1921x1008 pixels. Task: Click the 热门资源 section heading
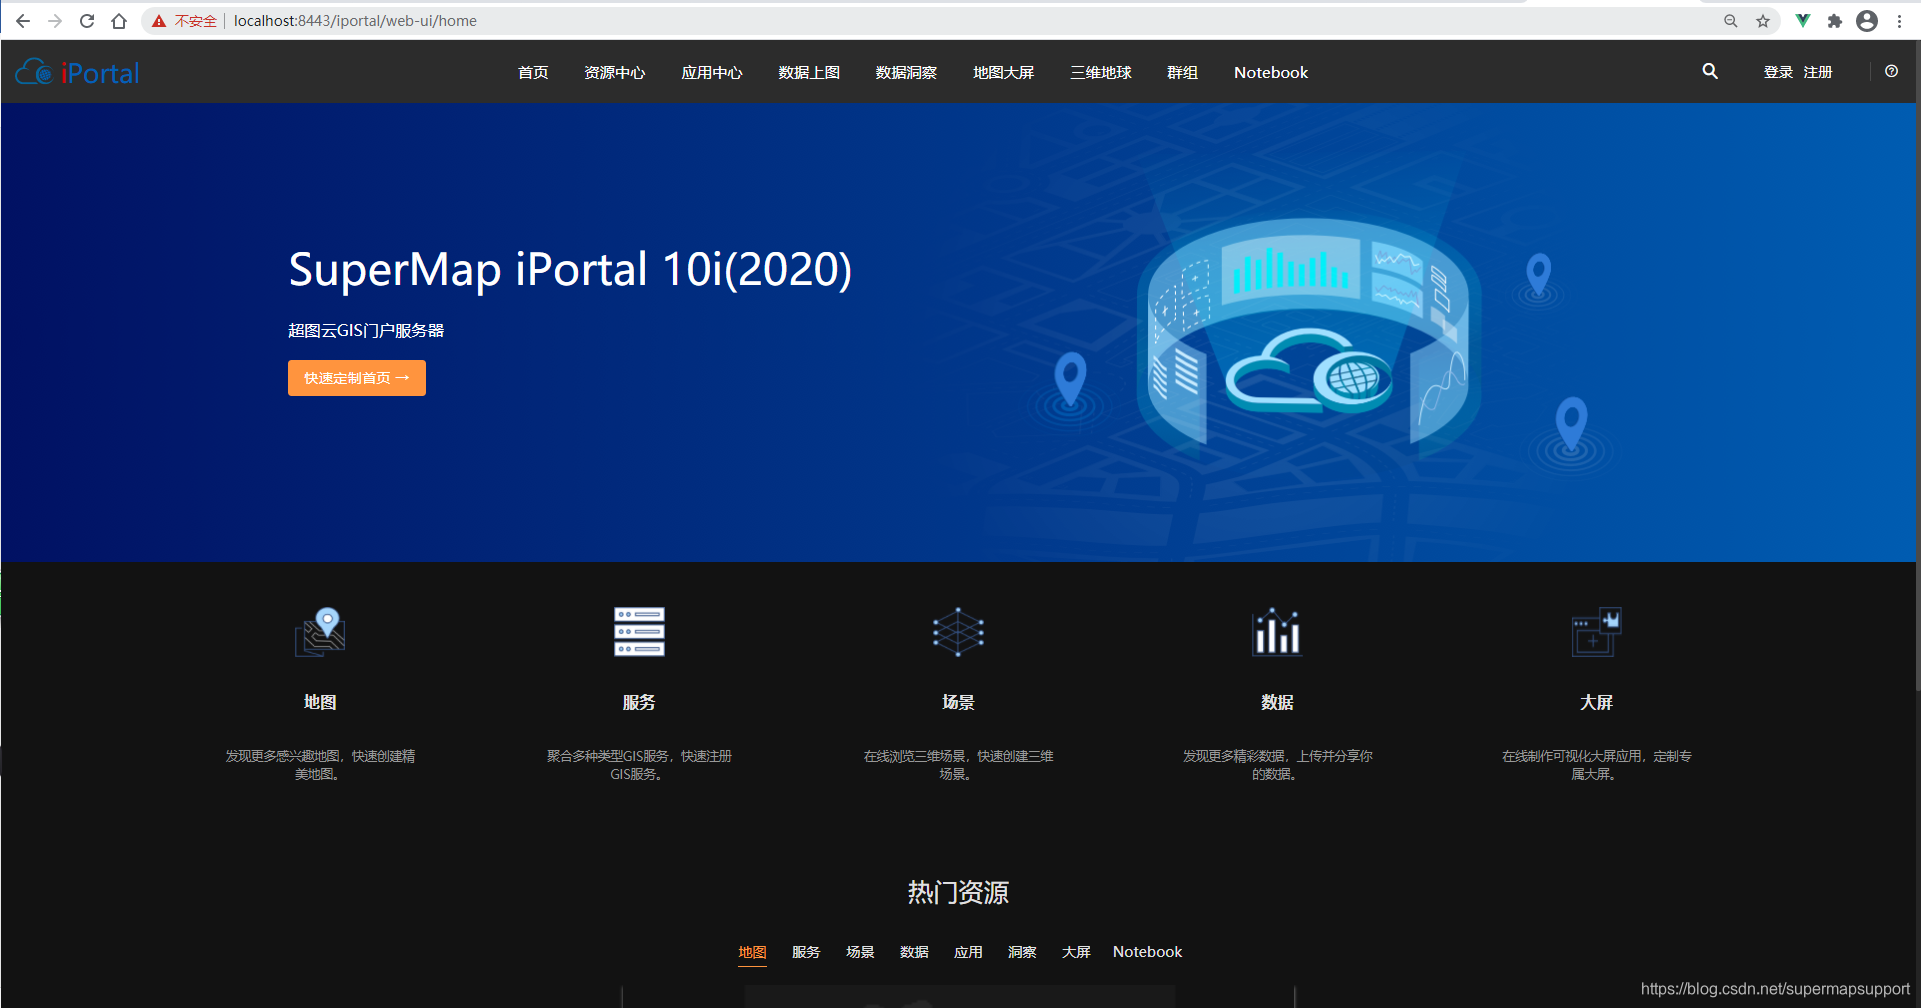[958, 892]
